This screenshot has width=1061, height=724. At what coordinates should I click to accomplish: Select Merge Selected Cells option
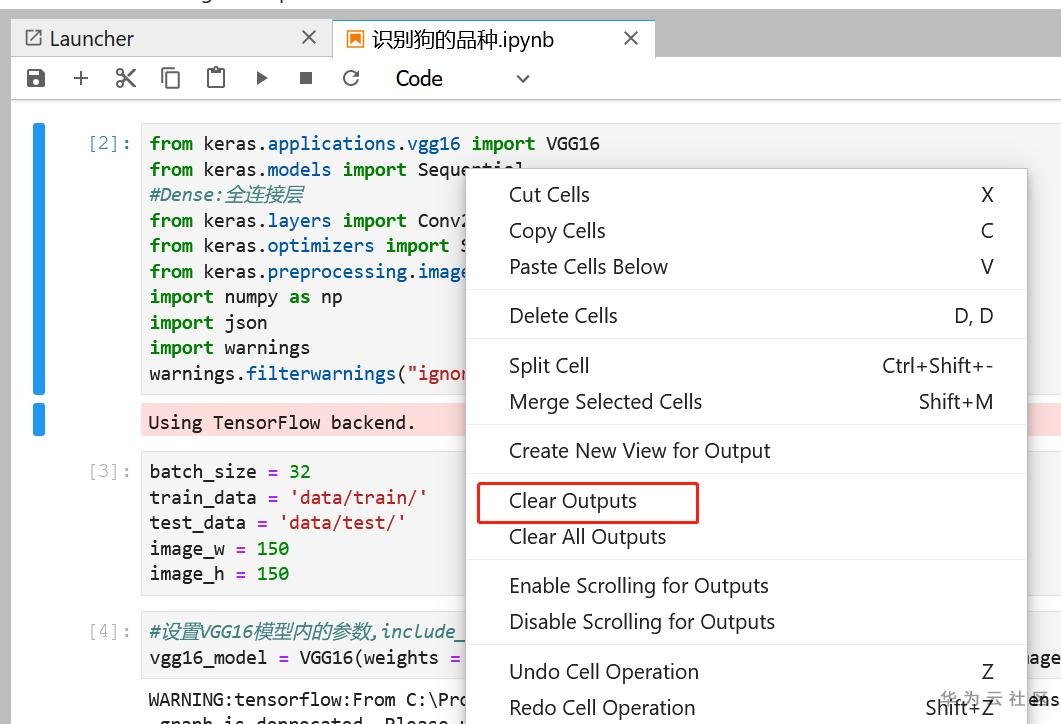[x=605, y=402]
